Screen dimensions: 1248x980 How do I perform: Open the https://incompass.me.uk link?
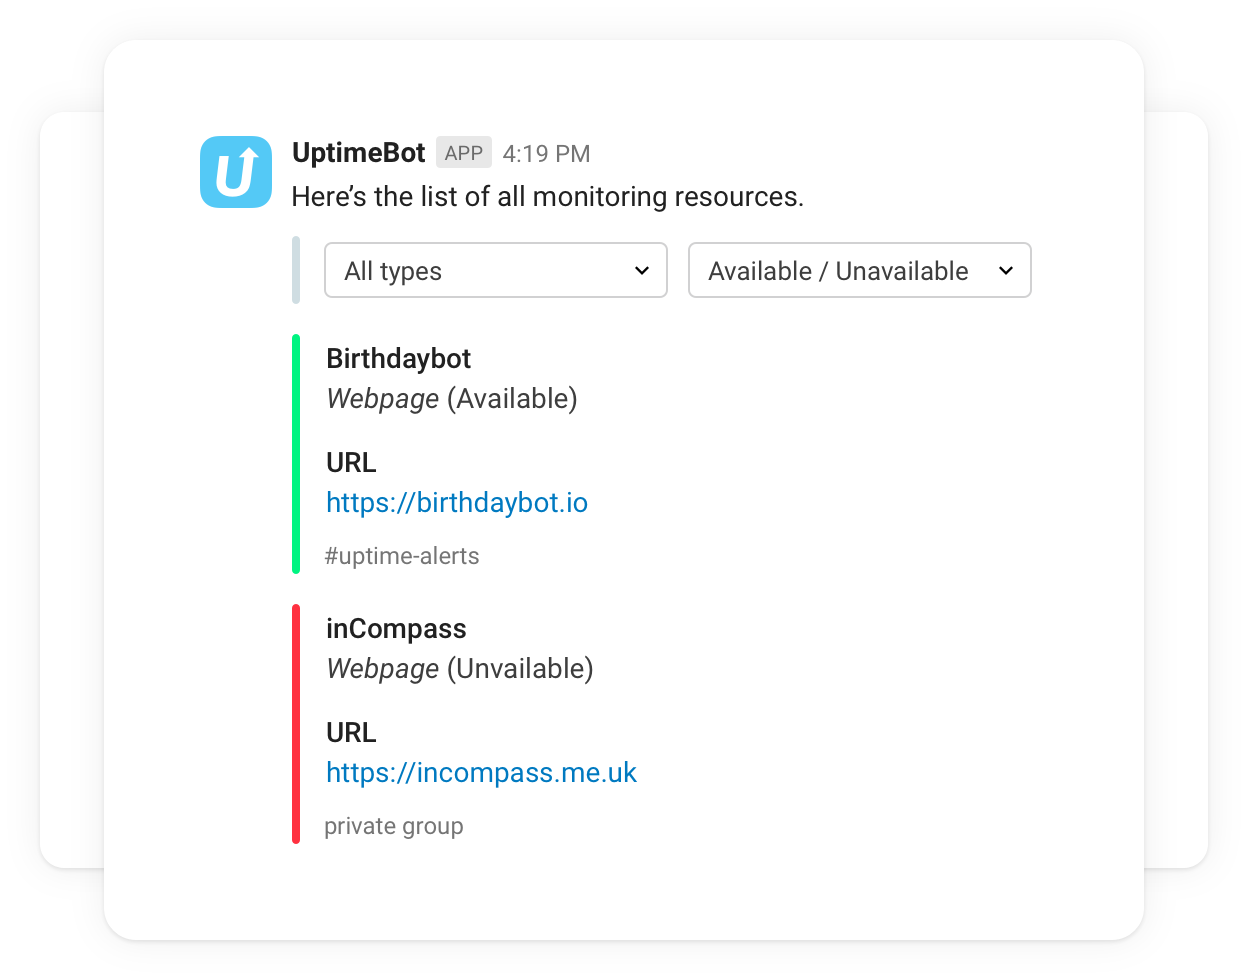click(x=481, y=772)
